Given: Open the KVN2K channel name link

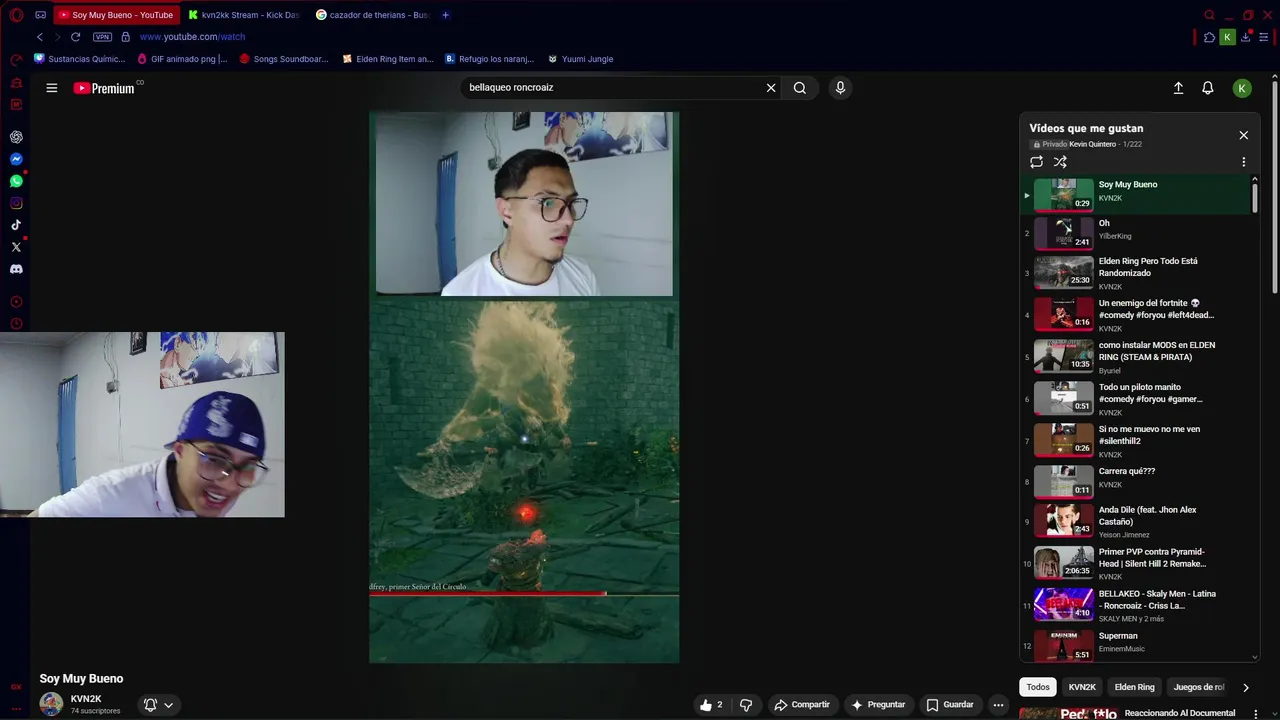Looking at the screenshot, I should 86,699.
